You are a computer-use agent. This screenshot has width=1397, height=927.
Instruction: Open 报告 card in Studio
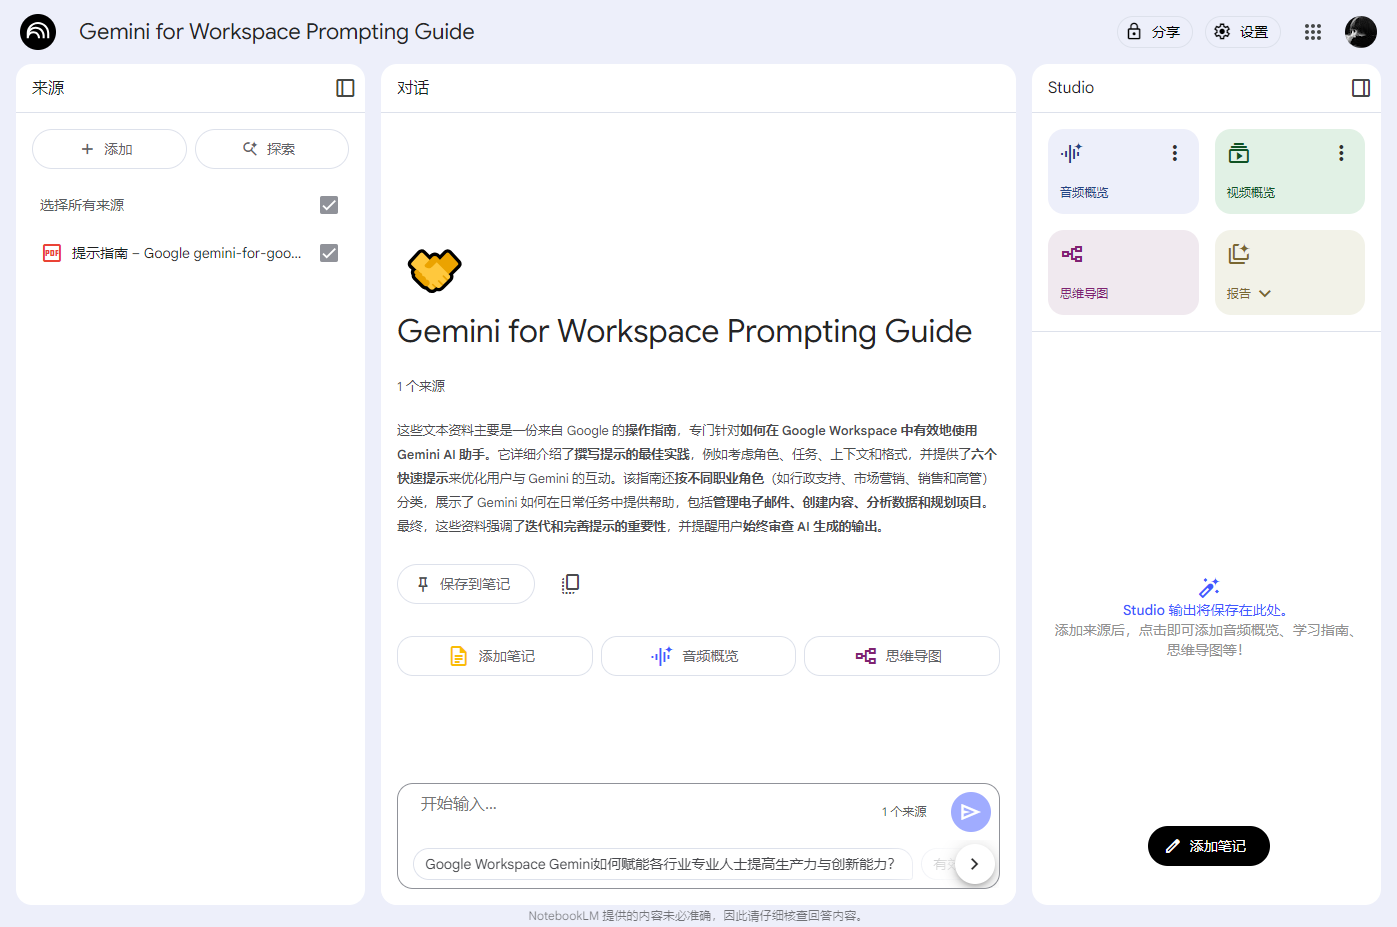(x=1290, y=272)
